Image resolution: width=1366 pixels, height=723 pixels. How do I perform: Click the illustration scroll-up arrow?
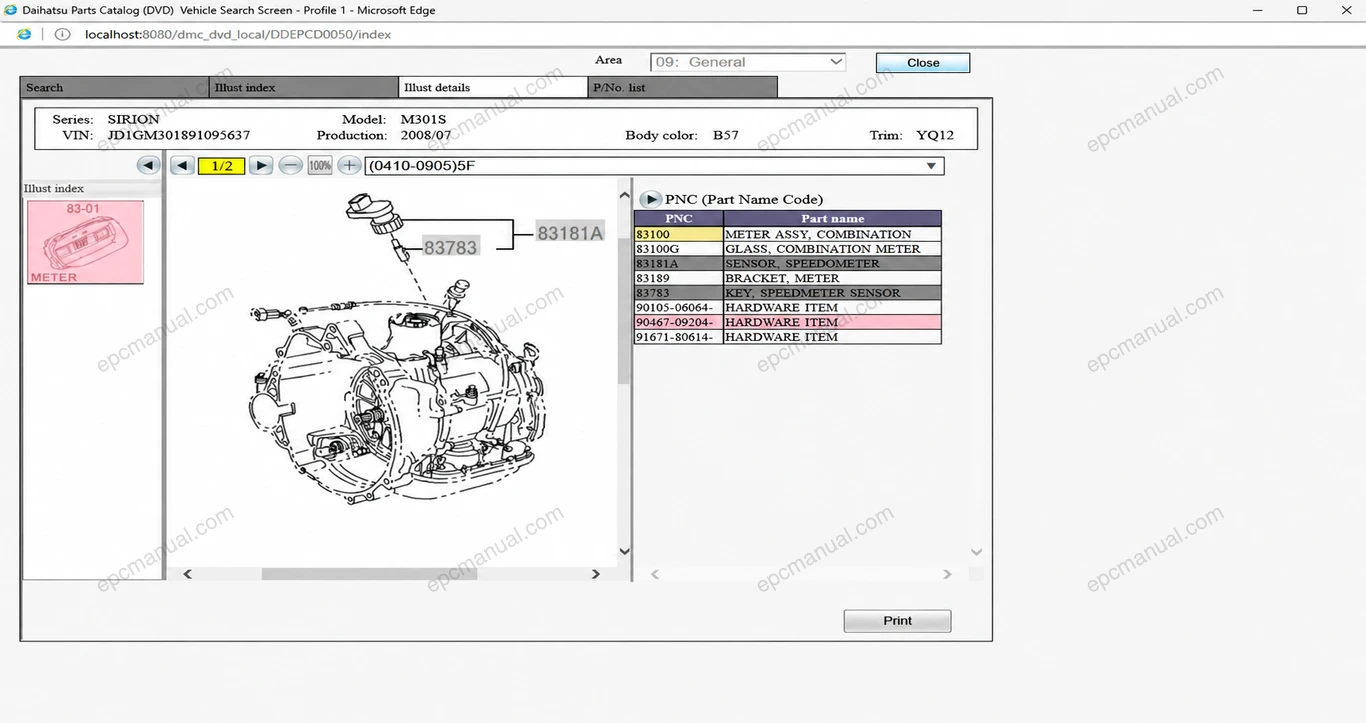tap(625, 195)
